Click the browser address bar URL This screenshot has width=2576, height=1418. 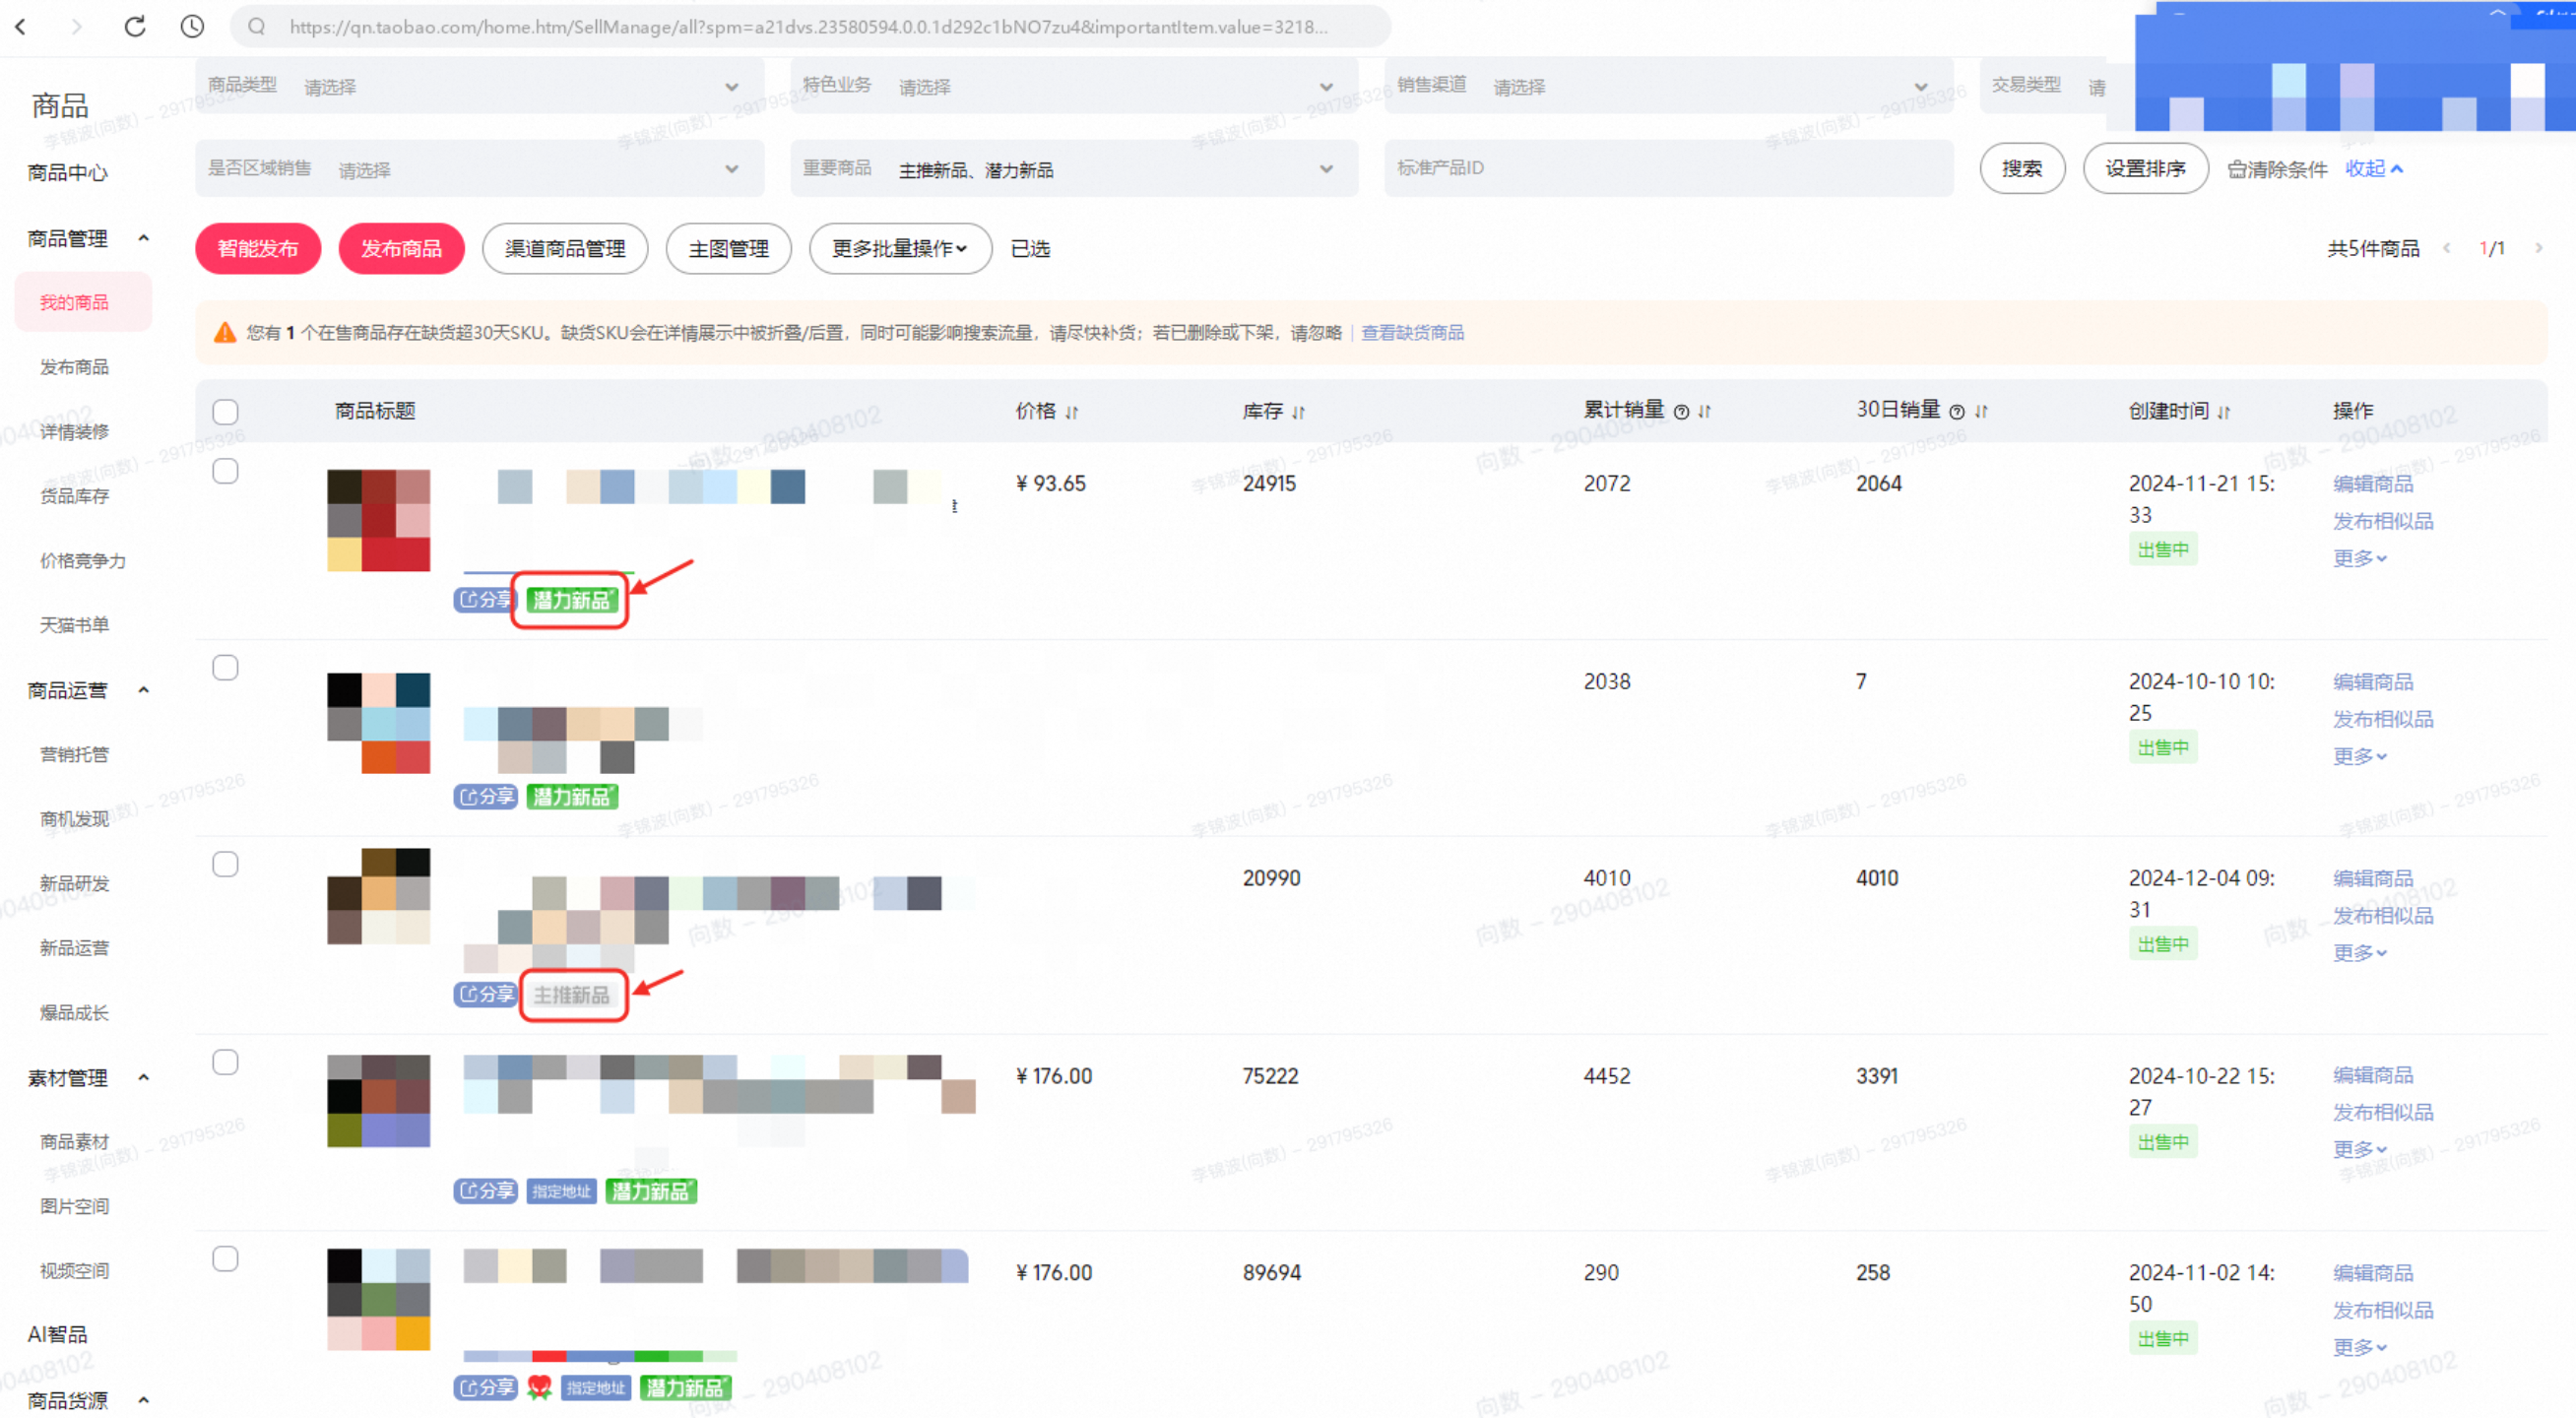809,27
